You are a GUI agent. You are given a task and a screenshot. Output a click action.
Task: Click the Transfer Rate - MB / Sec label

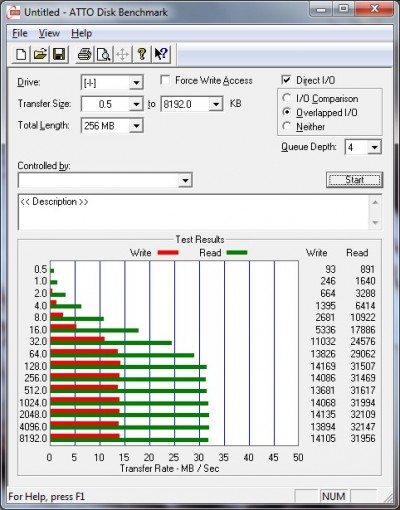[170, 468]
